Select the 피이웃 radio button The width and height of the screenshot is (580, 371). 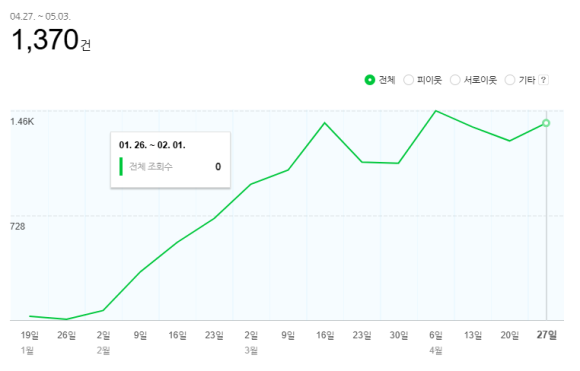[x=408, y=80]
